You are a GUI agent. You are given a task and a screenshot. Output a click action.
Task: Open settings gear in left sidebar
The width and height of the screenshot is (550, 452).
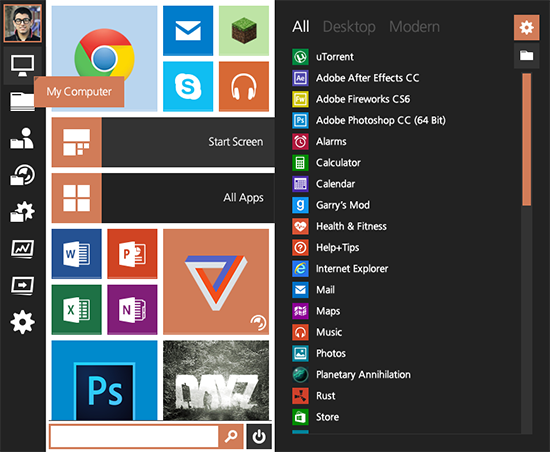[x=22, y=322]
